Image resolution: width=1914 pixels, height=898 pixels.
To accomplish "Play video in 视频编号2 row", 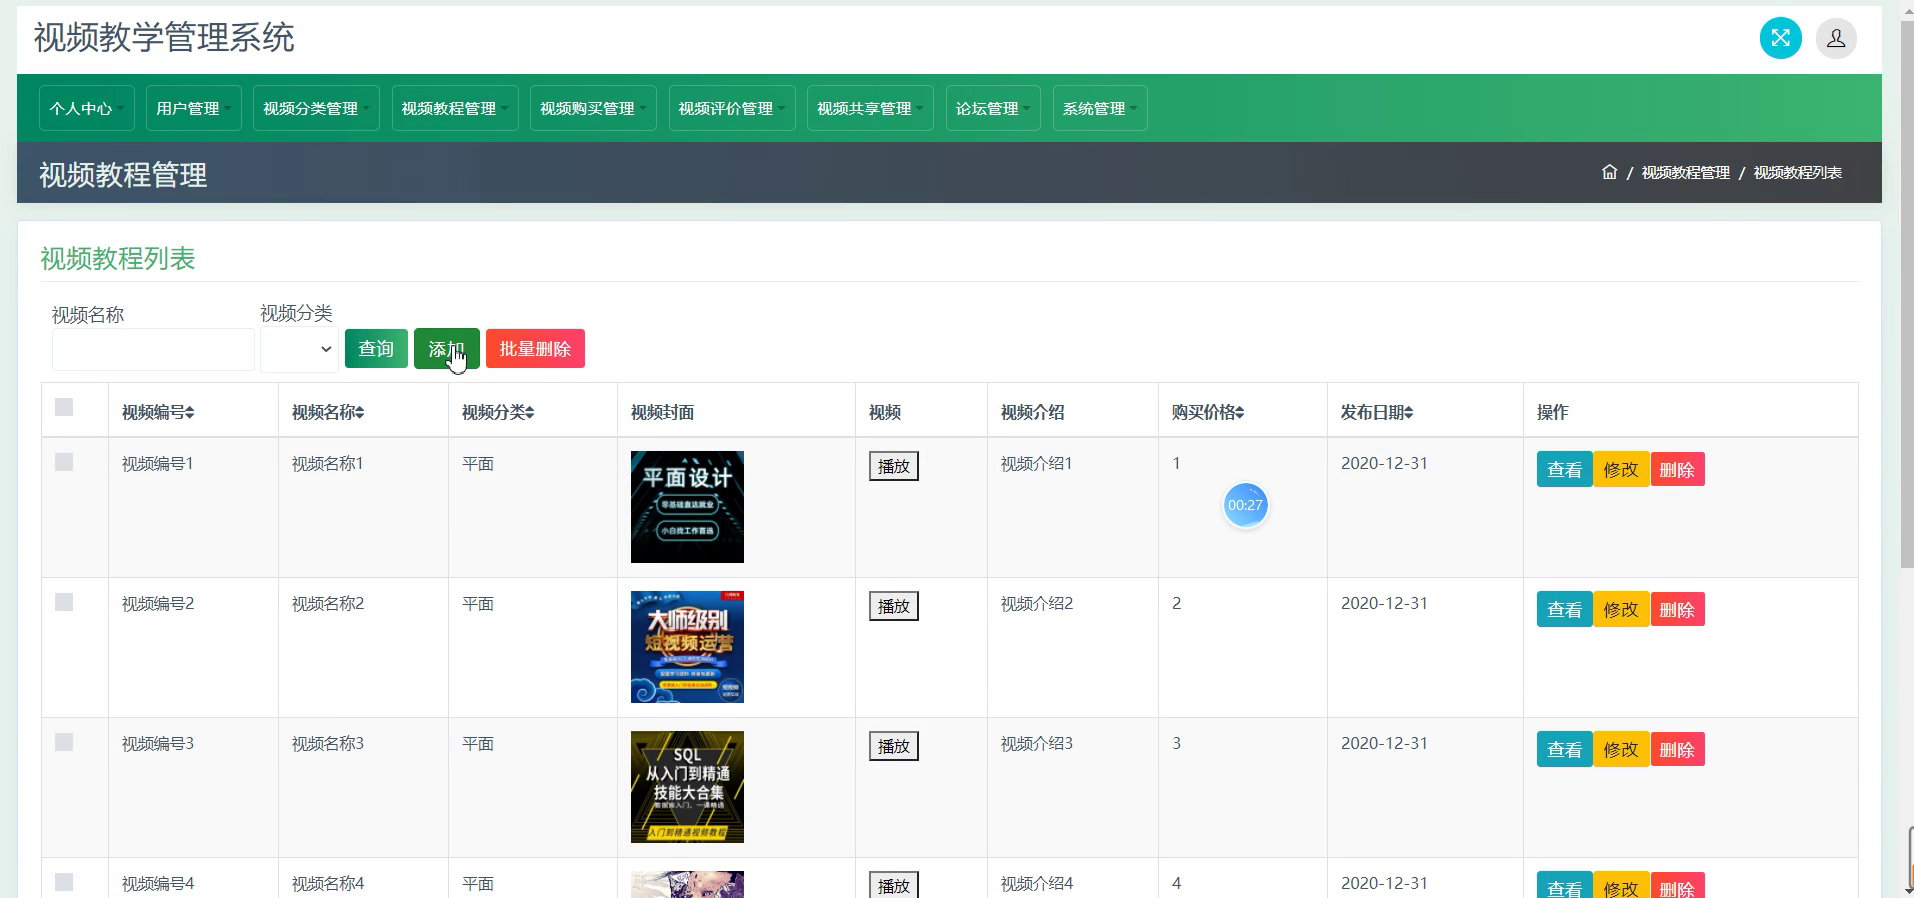I will point(893,606).
